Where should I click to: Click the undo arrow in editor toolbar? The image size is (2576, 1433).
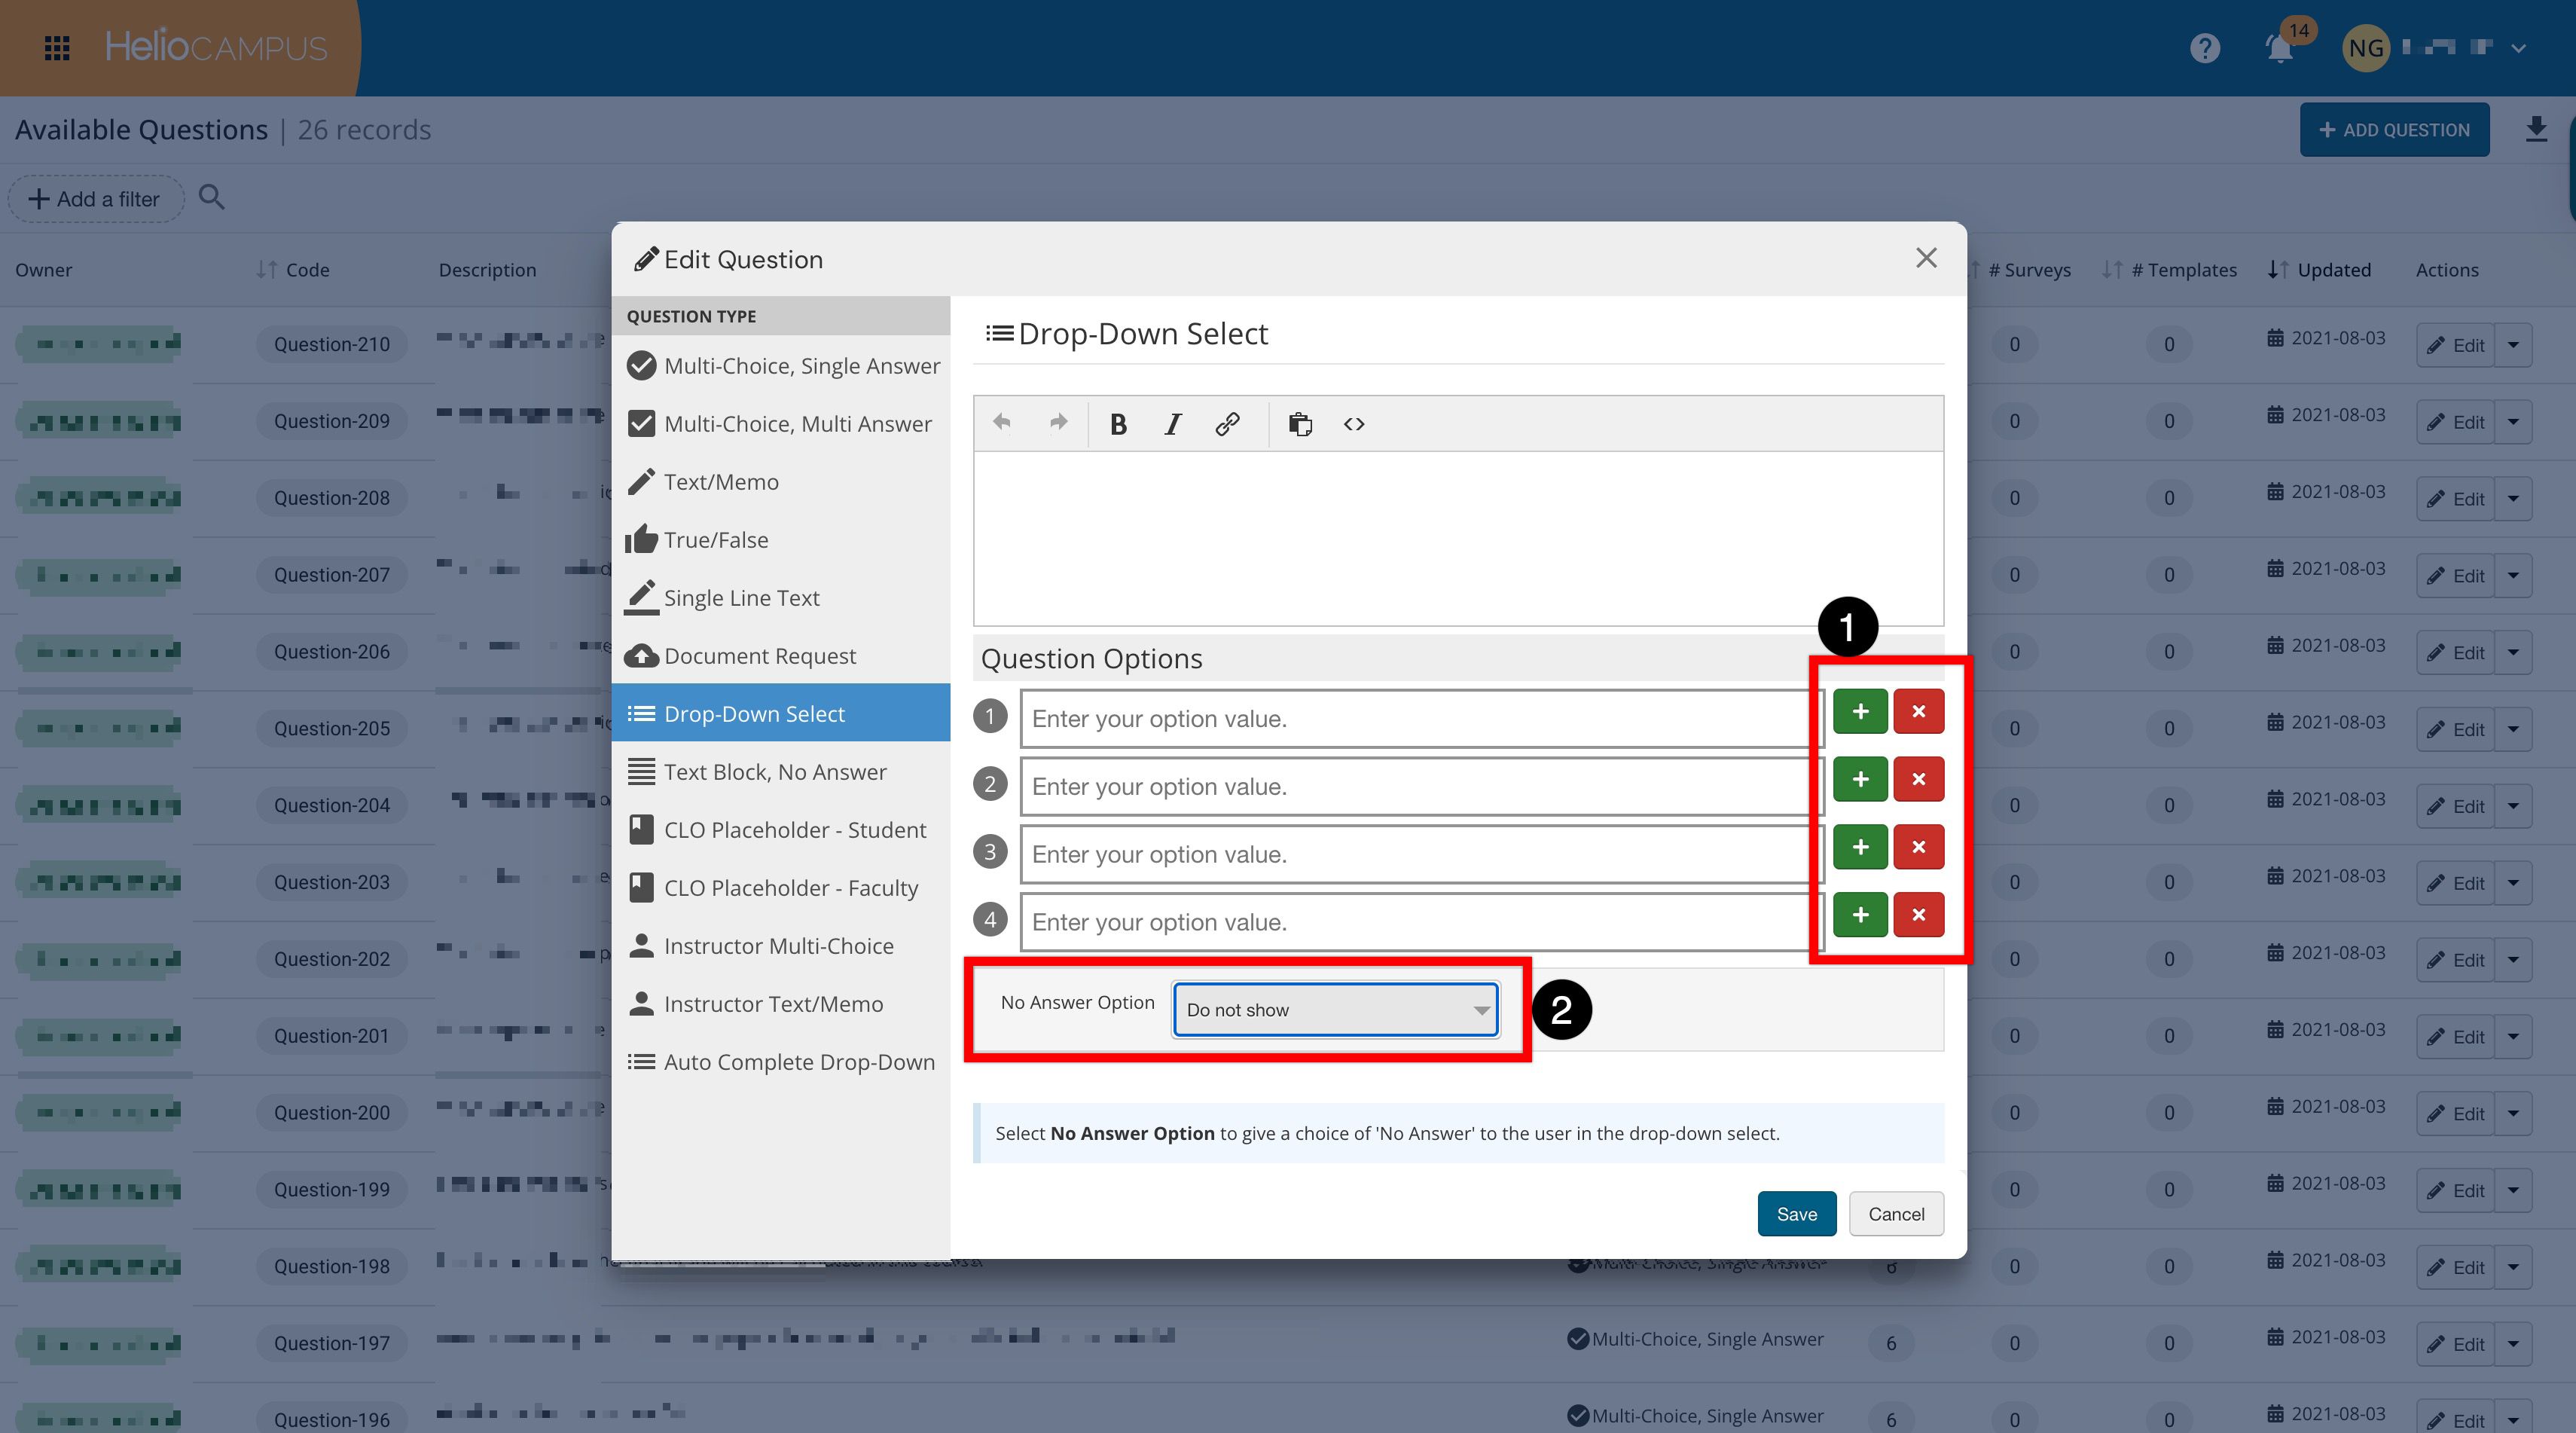pos(1001,423)
